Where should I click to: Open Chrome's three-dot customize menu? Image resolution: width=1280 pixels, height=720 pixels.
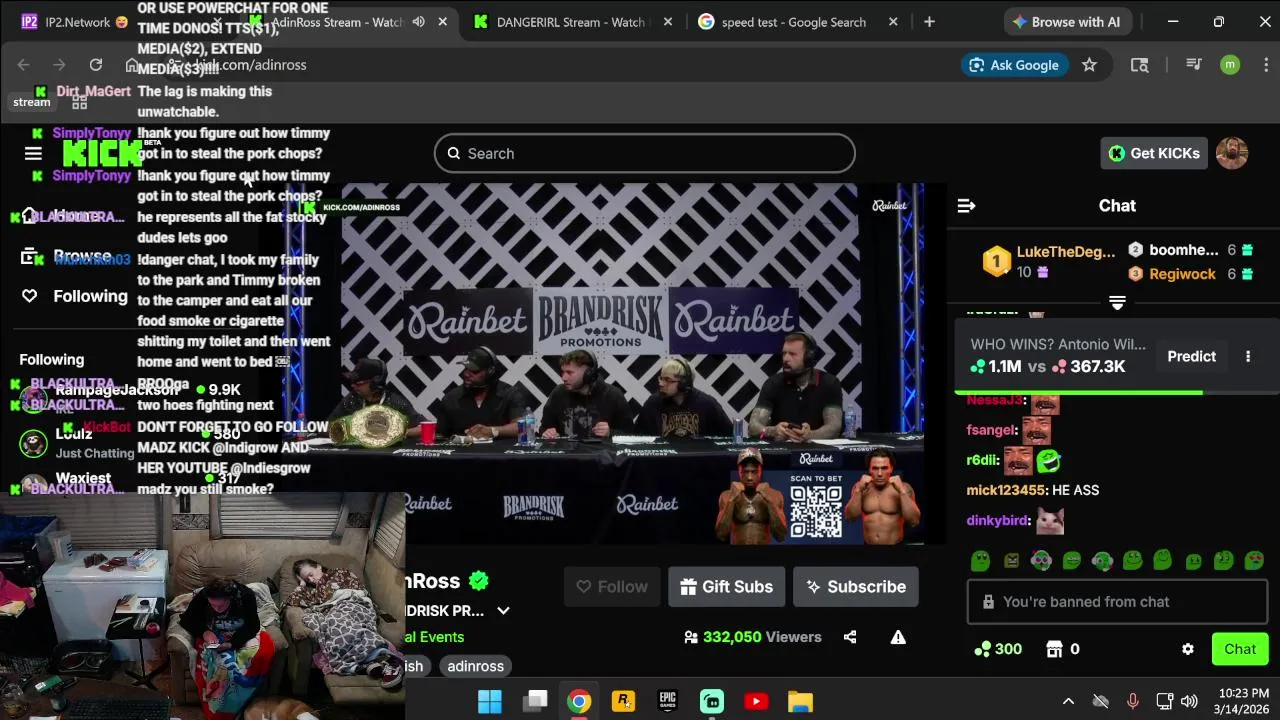coord(1265,65)
